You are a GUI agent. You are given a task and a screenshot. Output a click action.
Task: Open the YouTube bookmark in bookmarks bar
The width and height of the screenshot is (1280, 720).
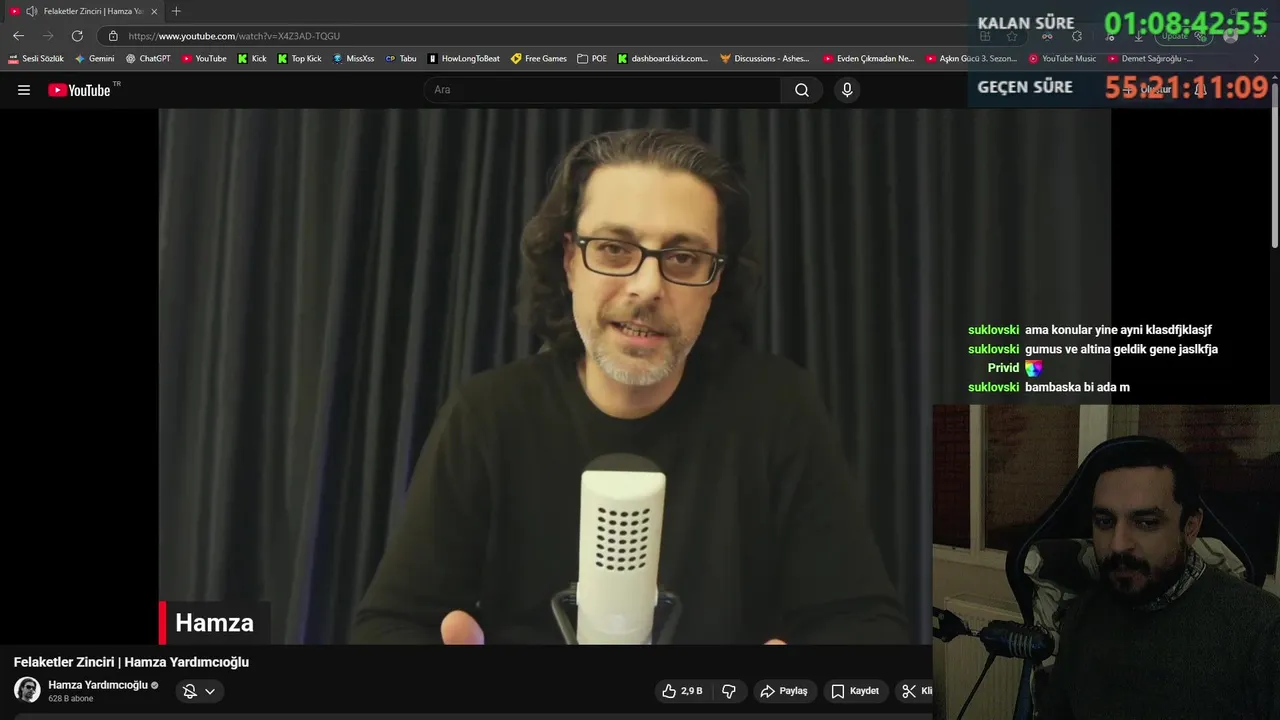pyautogui.click(x=204, y=59)
